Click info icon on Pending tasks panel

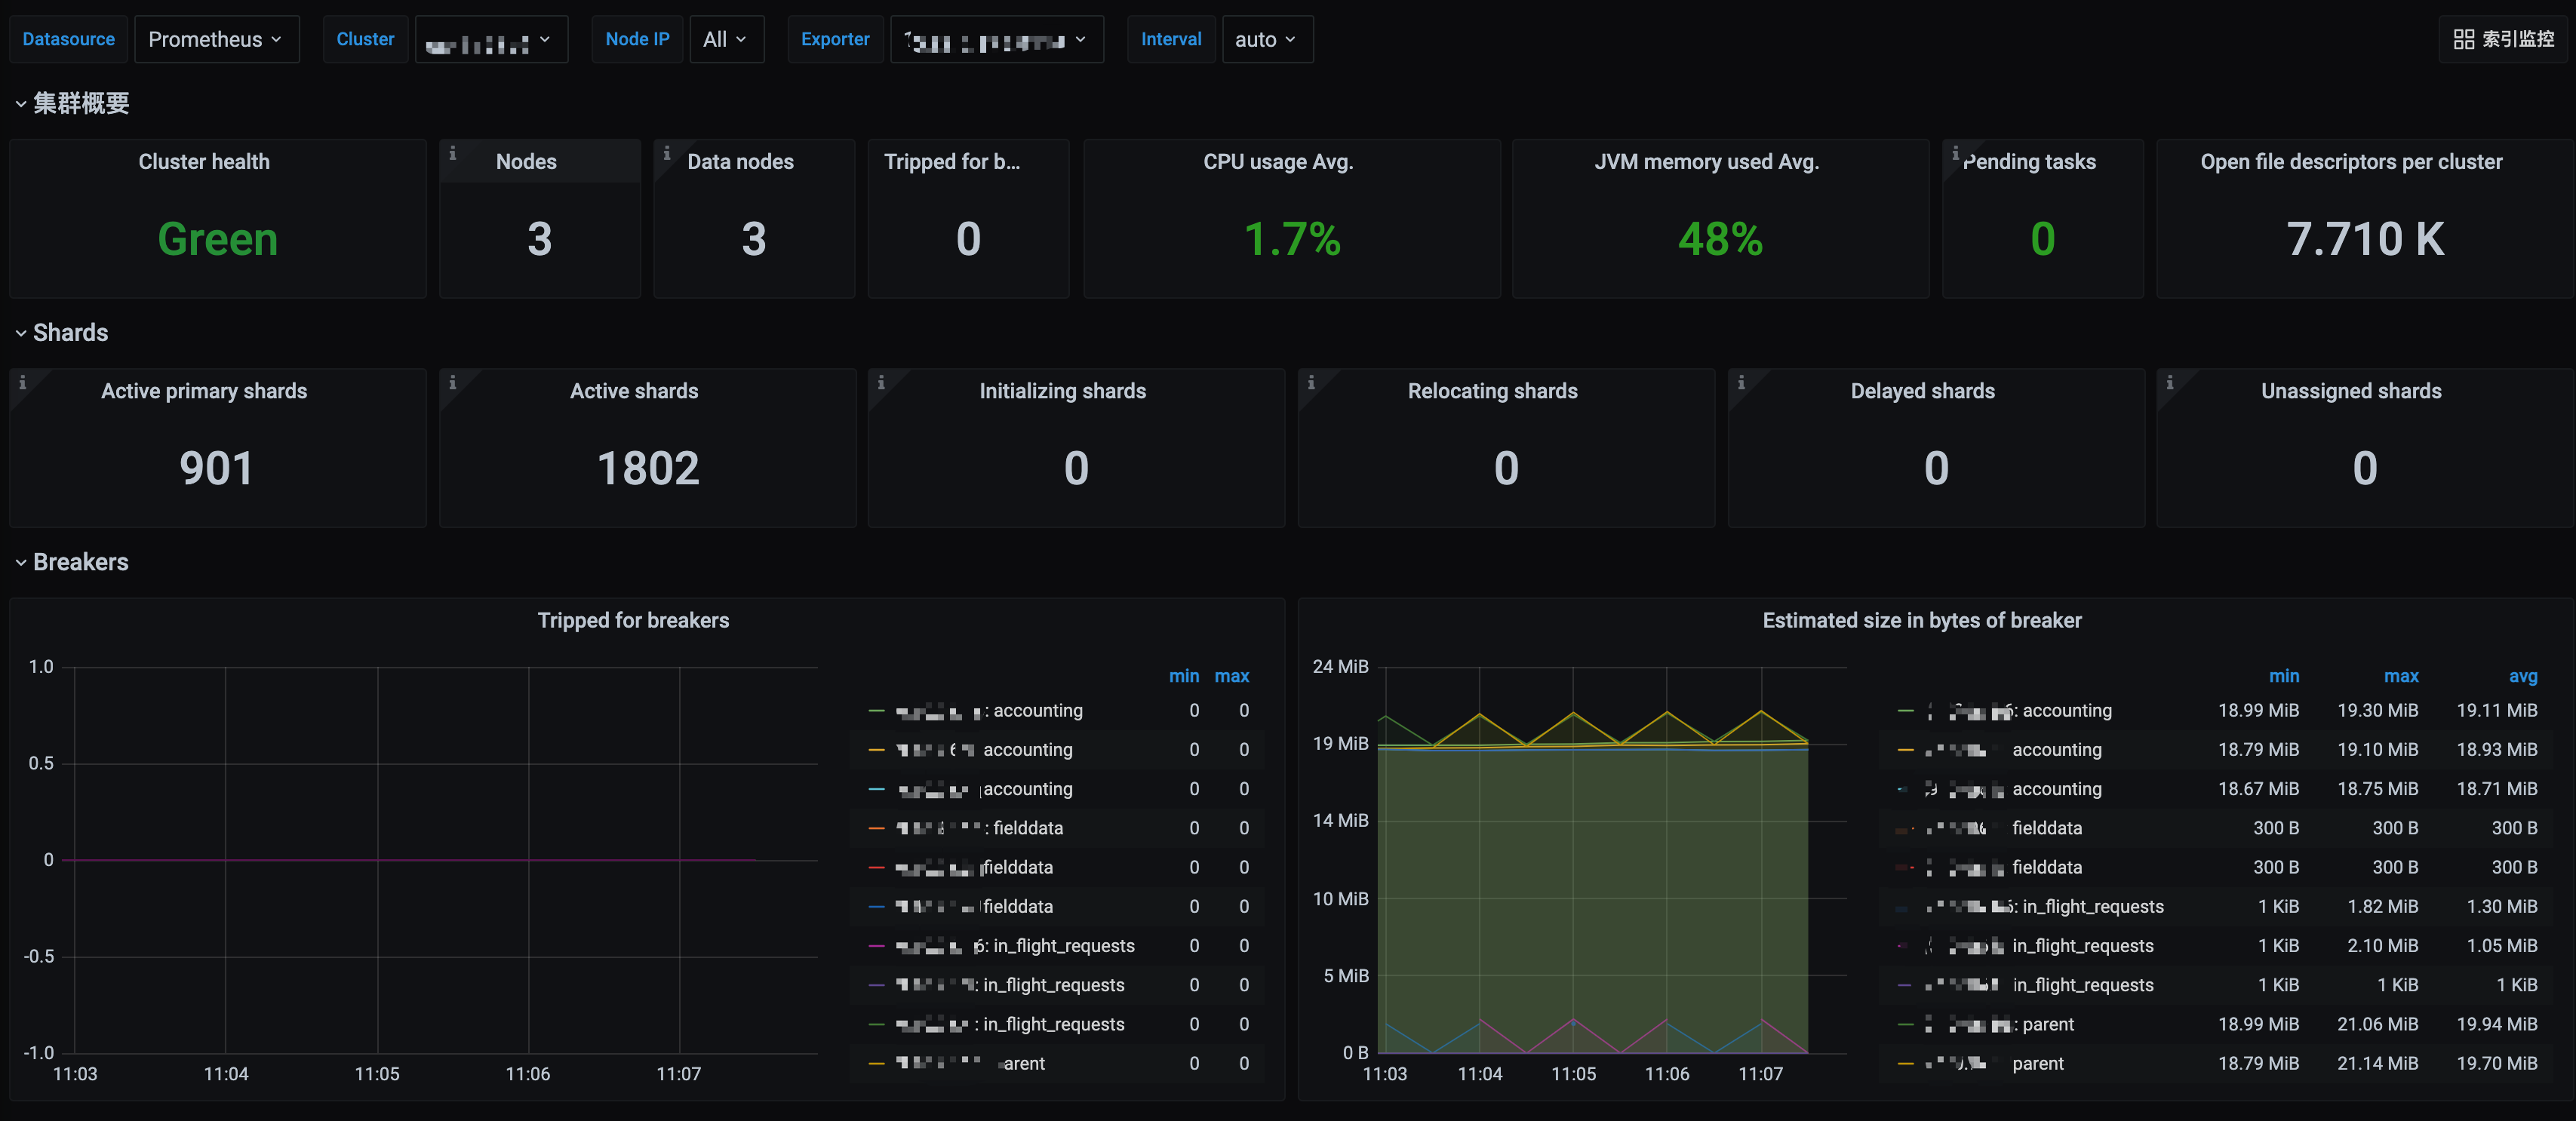(x=1955, y=153)
